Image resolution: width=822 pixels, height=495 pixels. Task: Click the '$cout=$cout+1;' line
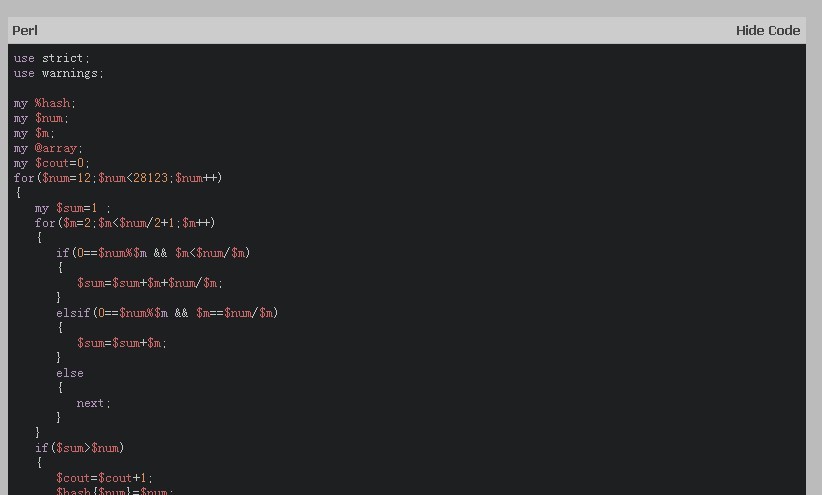(x=104, y=478)
